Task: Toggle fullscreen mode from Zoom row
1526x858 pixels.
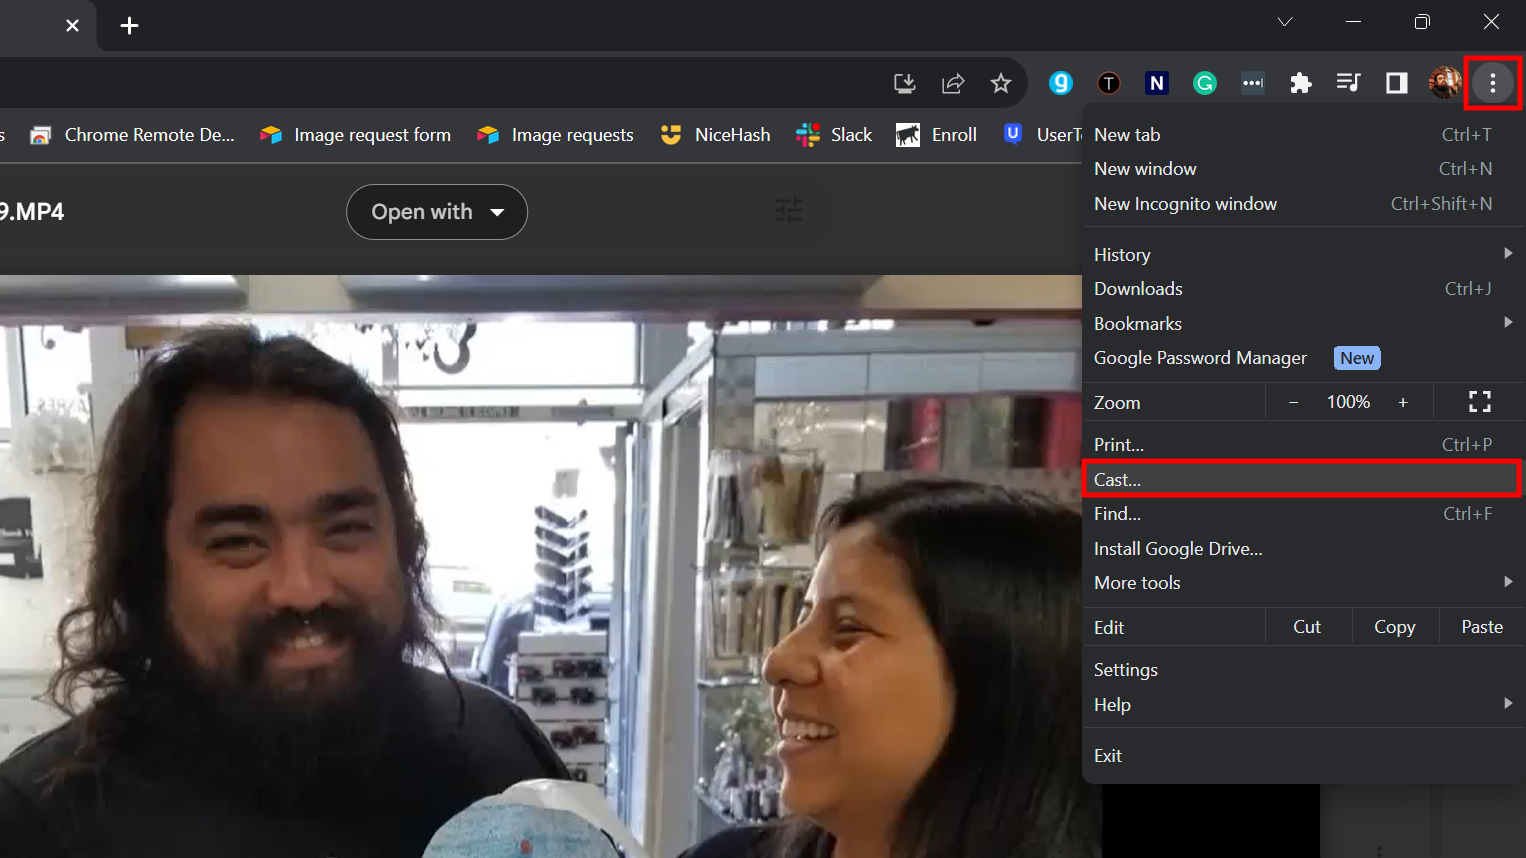Action: tap(1479, 402)
